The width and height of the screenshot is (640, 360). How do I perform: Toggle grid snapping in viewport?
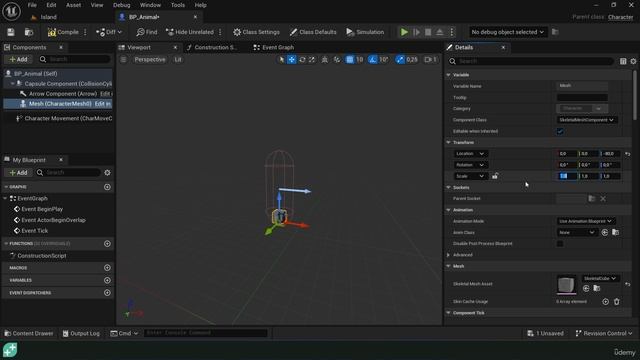click(x=350, y=60)
